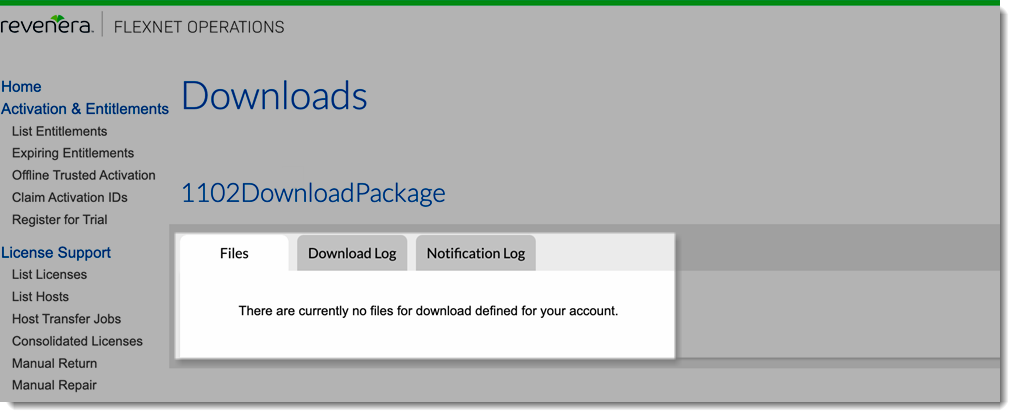
Task: Click the Revenera logo
Action: click(x=47, y=26)
